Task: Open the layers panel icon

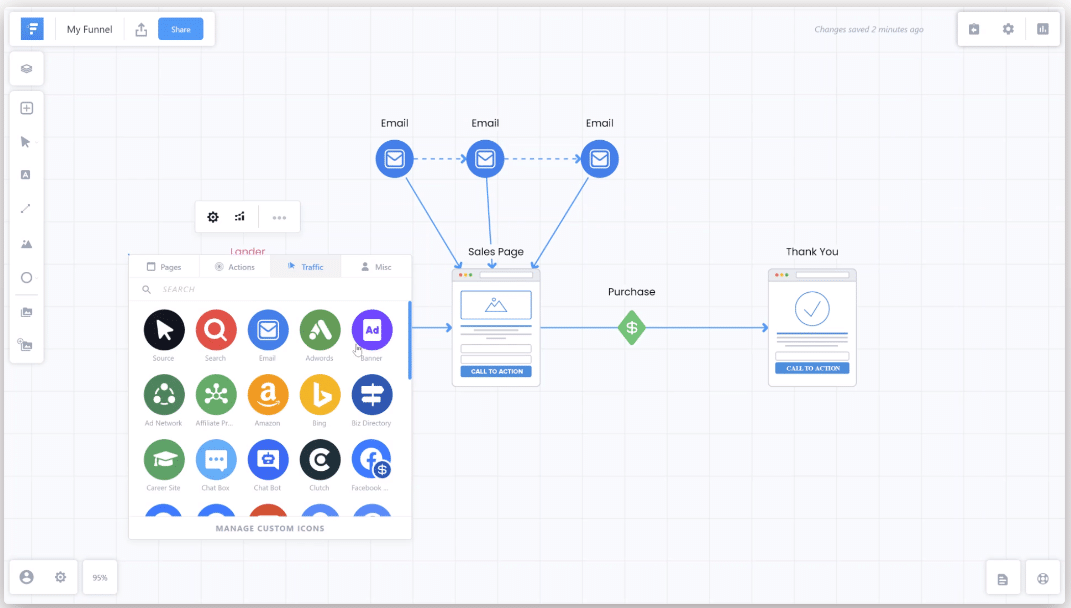Action: coord(26,69)
